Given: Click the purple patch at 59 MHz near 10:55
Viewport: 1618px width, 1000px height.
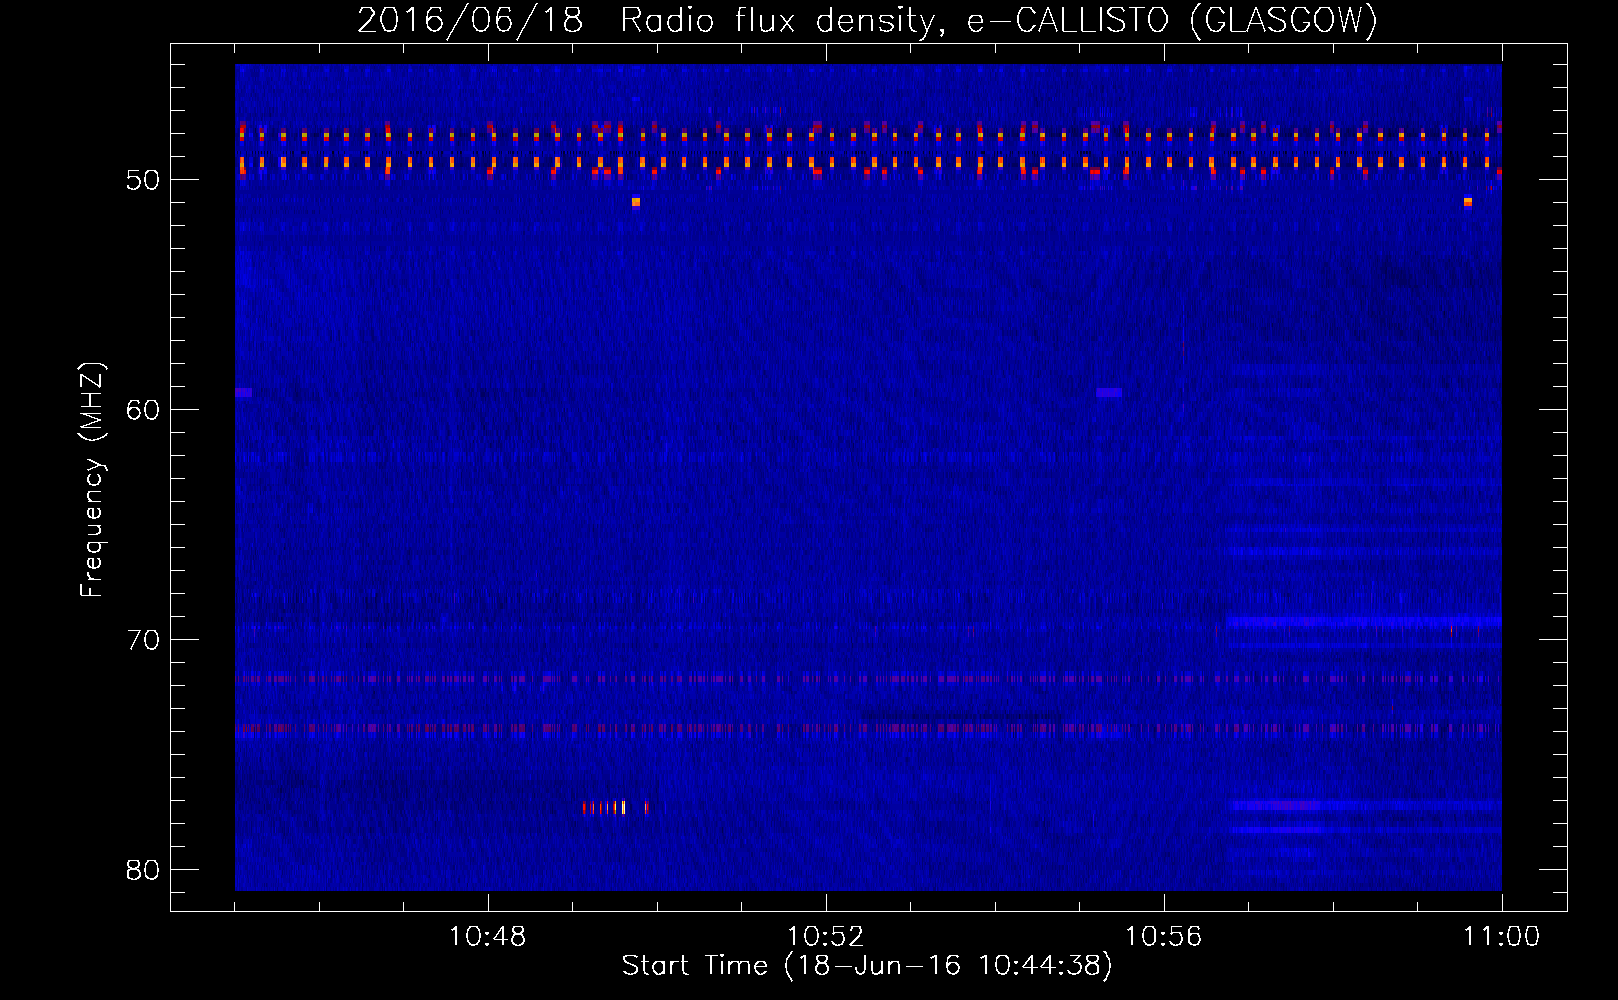Looking at the screenshot, I should 1108,393.
